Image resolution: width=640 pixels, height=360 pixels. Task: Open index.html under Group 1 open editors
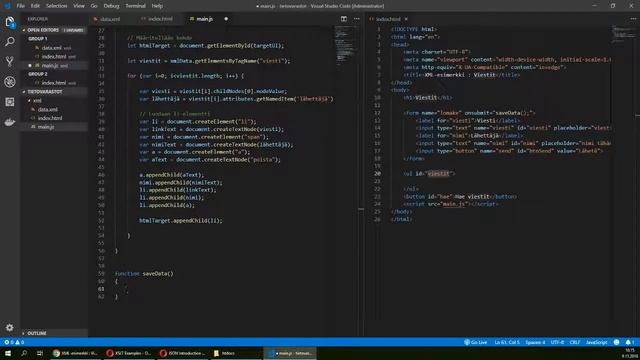coord(54,57)
